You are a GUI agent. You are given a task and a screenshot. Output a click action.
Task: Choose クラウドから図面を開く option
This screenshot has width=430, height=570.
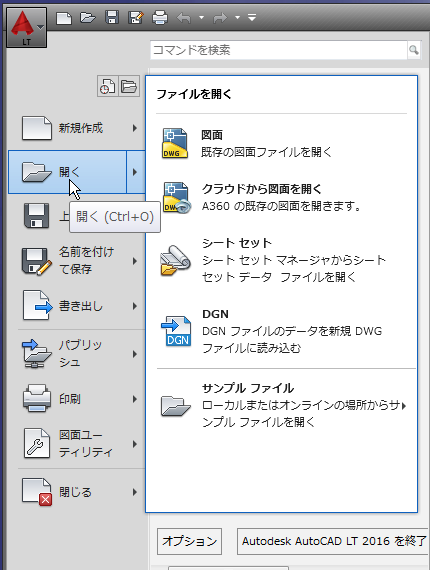pyautogui.click(x=262, y=189)
